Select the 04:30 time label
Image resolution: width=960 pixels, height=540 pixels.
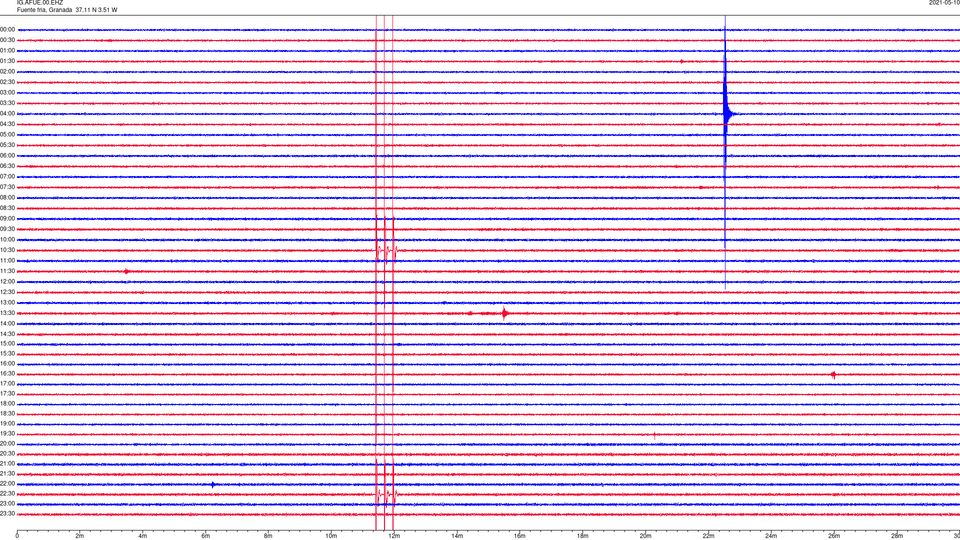click(x=8, y=124)
